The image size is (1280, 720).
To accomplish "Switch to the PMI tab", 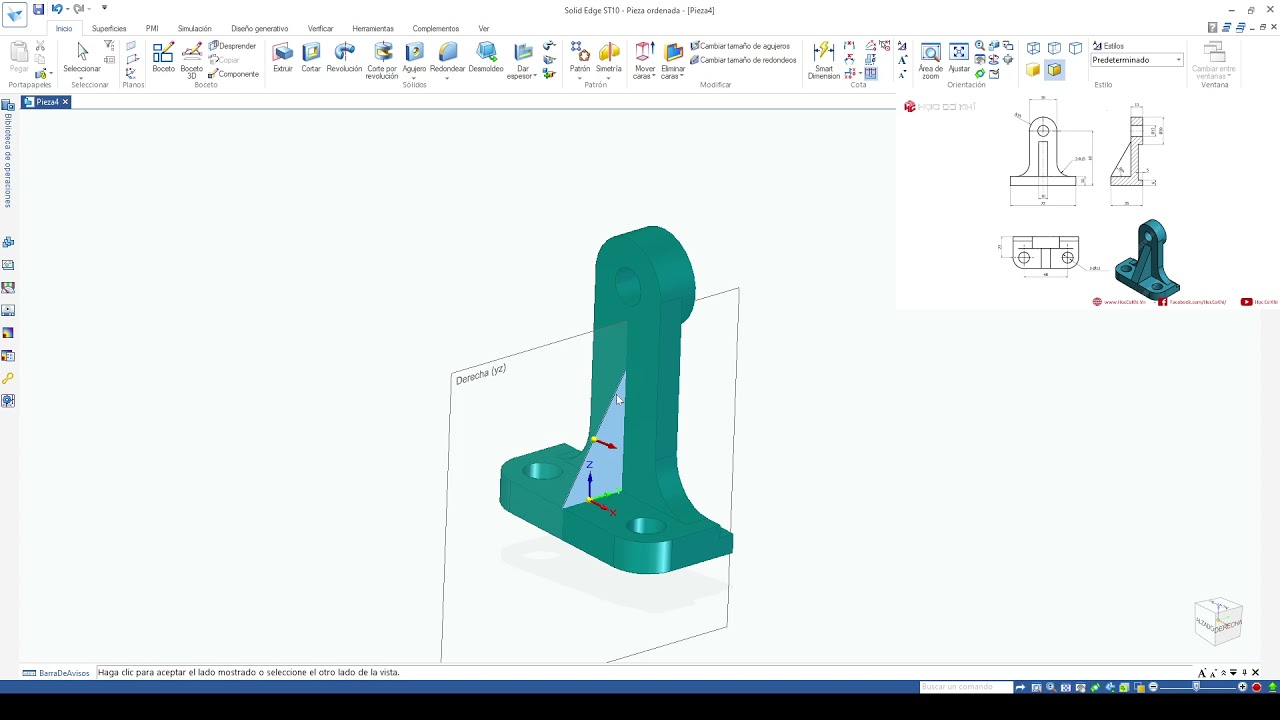I will [152, 29].
